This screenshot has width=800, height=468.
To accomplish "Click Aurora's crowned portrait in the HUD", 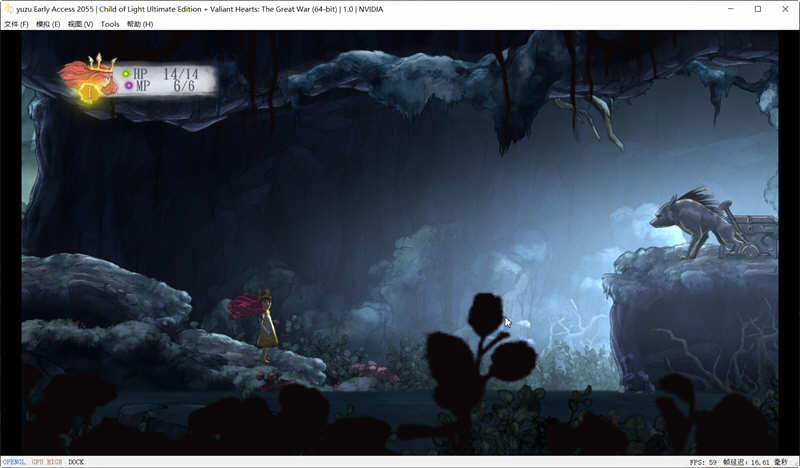I will point(88,76).
